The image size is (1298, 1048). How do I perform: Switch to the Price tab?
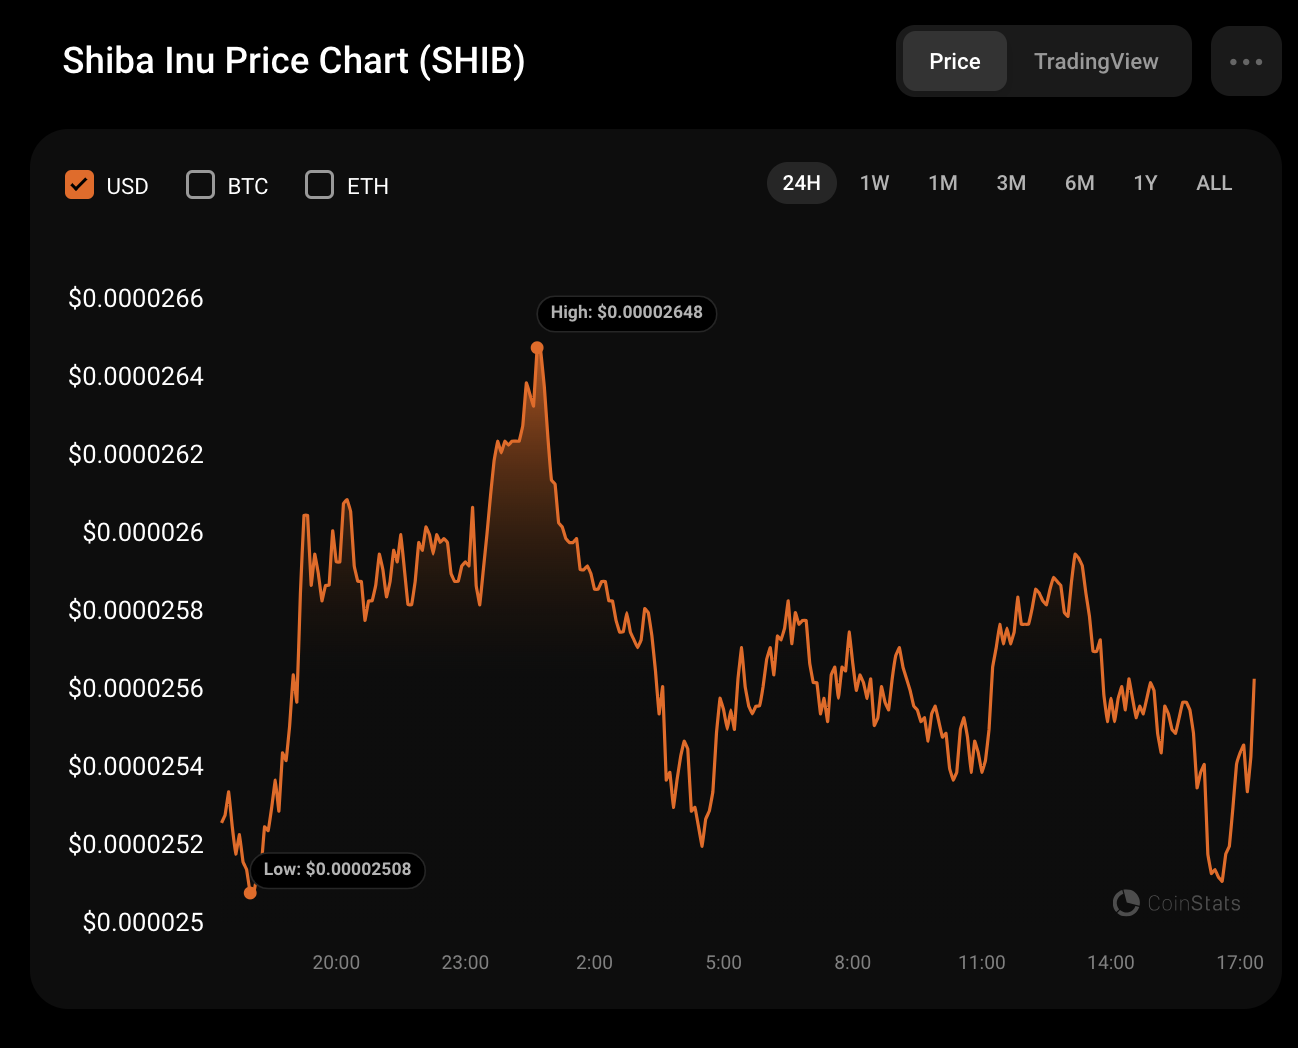(x=954, y=62)
